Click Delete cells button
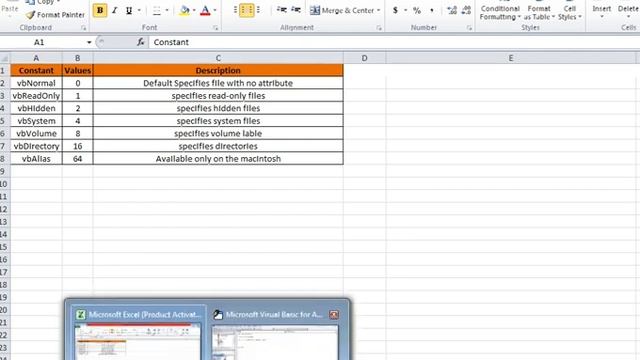Screen dimensions: 640x360 pos(628,11)
